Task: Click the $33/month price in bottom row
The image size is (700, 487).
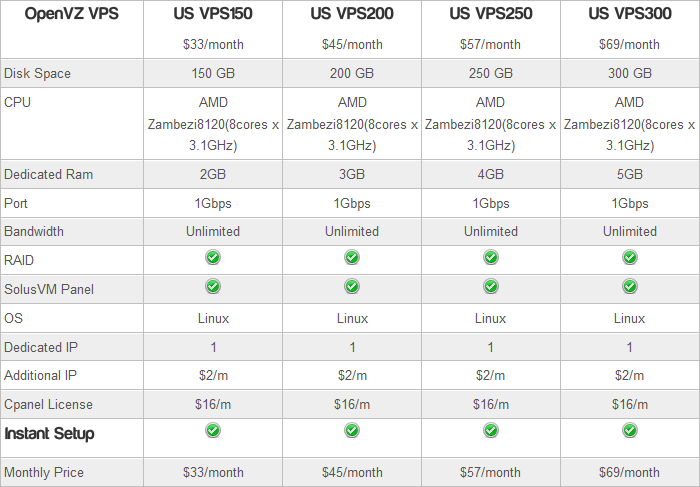Action: click(213, 472)
